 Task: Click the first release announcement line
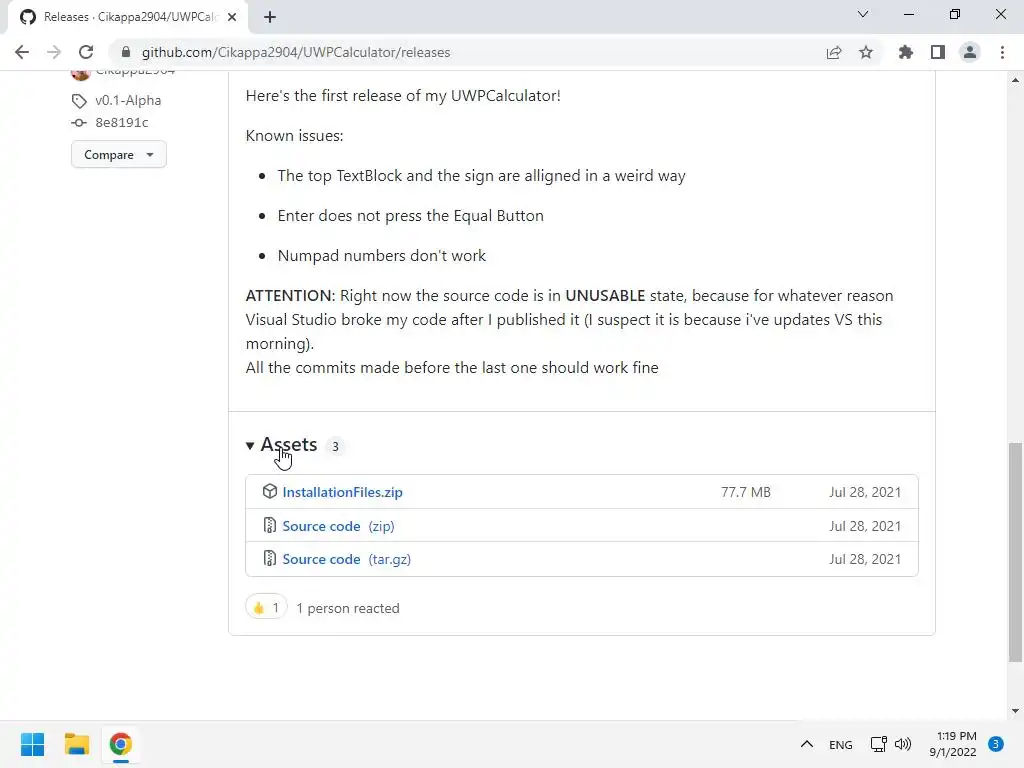coord(403,96)
